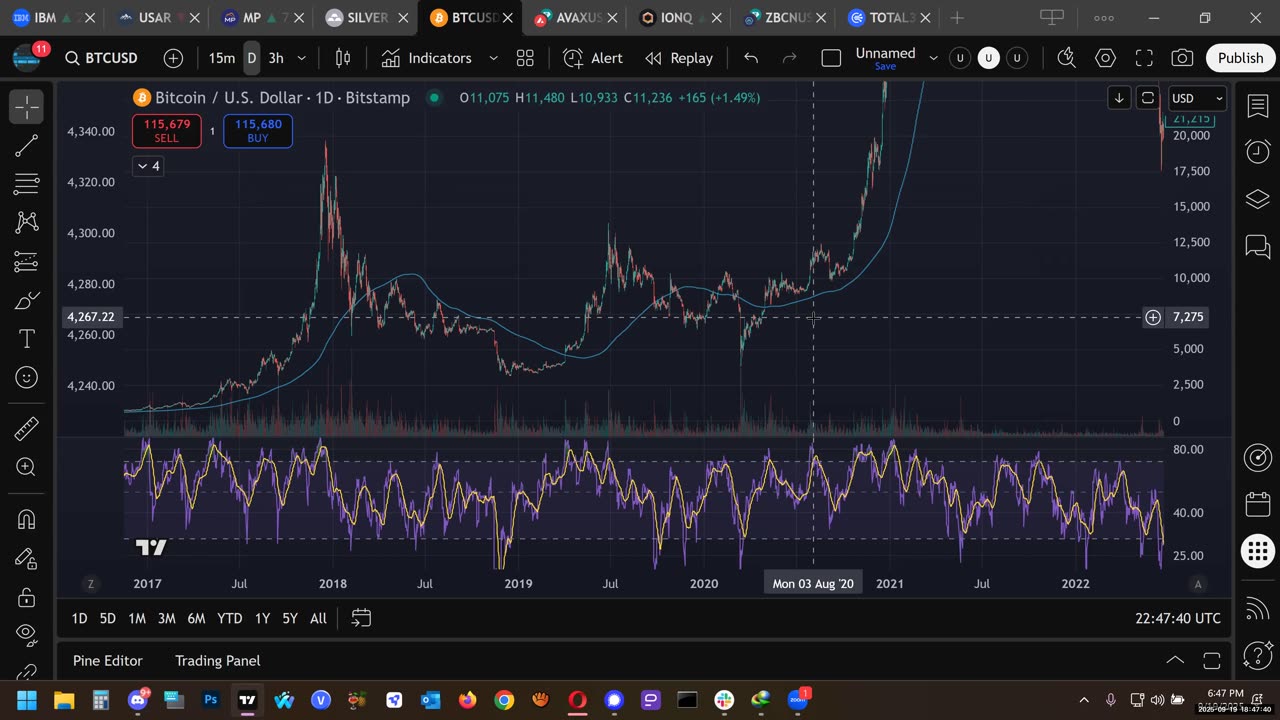Select the D daily timeframe
The height and width of the screenshot is (720, 1280).
click(x=251, y=58)
